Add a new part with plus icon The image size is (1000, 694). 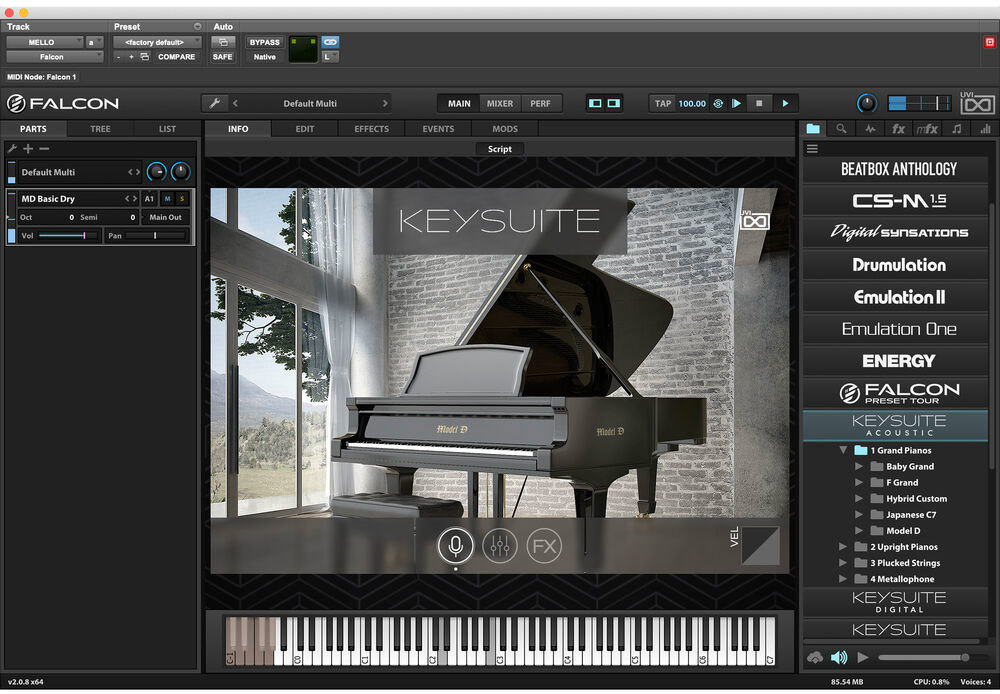click(28, 149)
